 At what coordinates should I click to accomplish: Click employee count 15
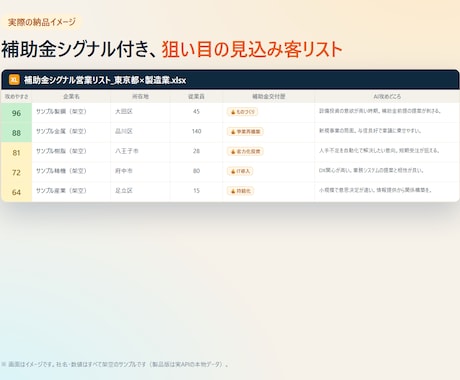[196, 191]
